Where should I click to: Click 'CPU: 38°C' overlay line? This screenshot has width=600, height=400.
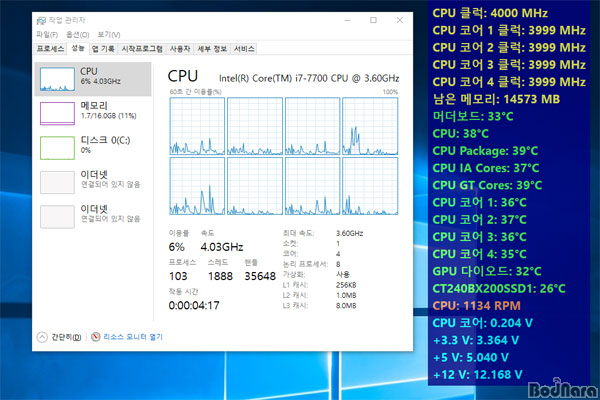461,134
